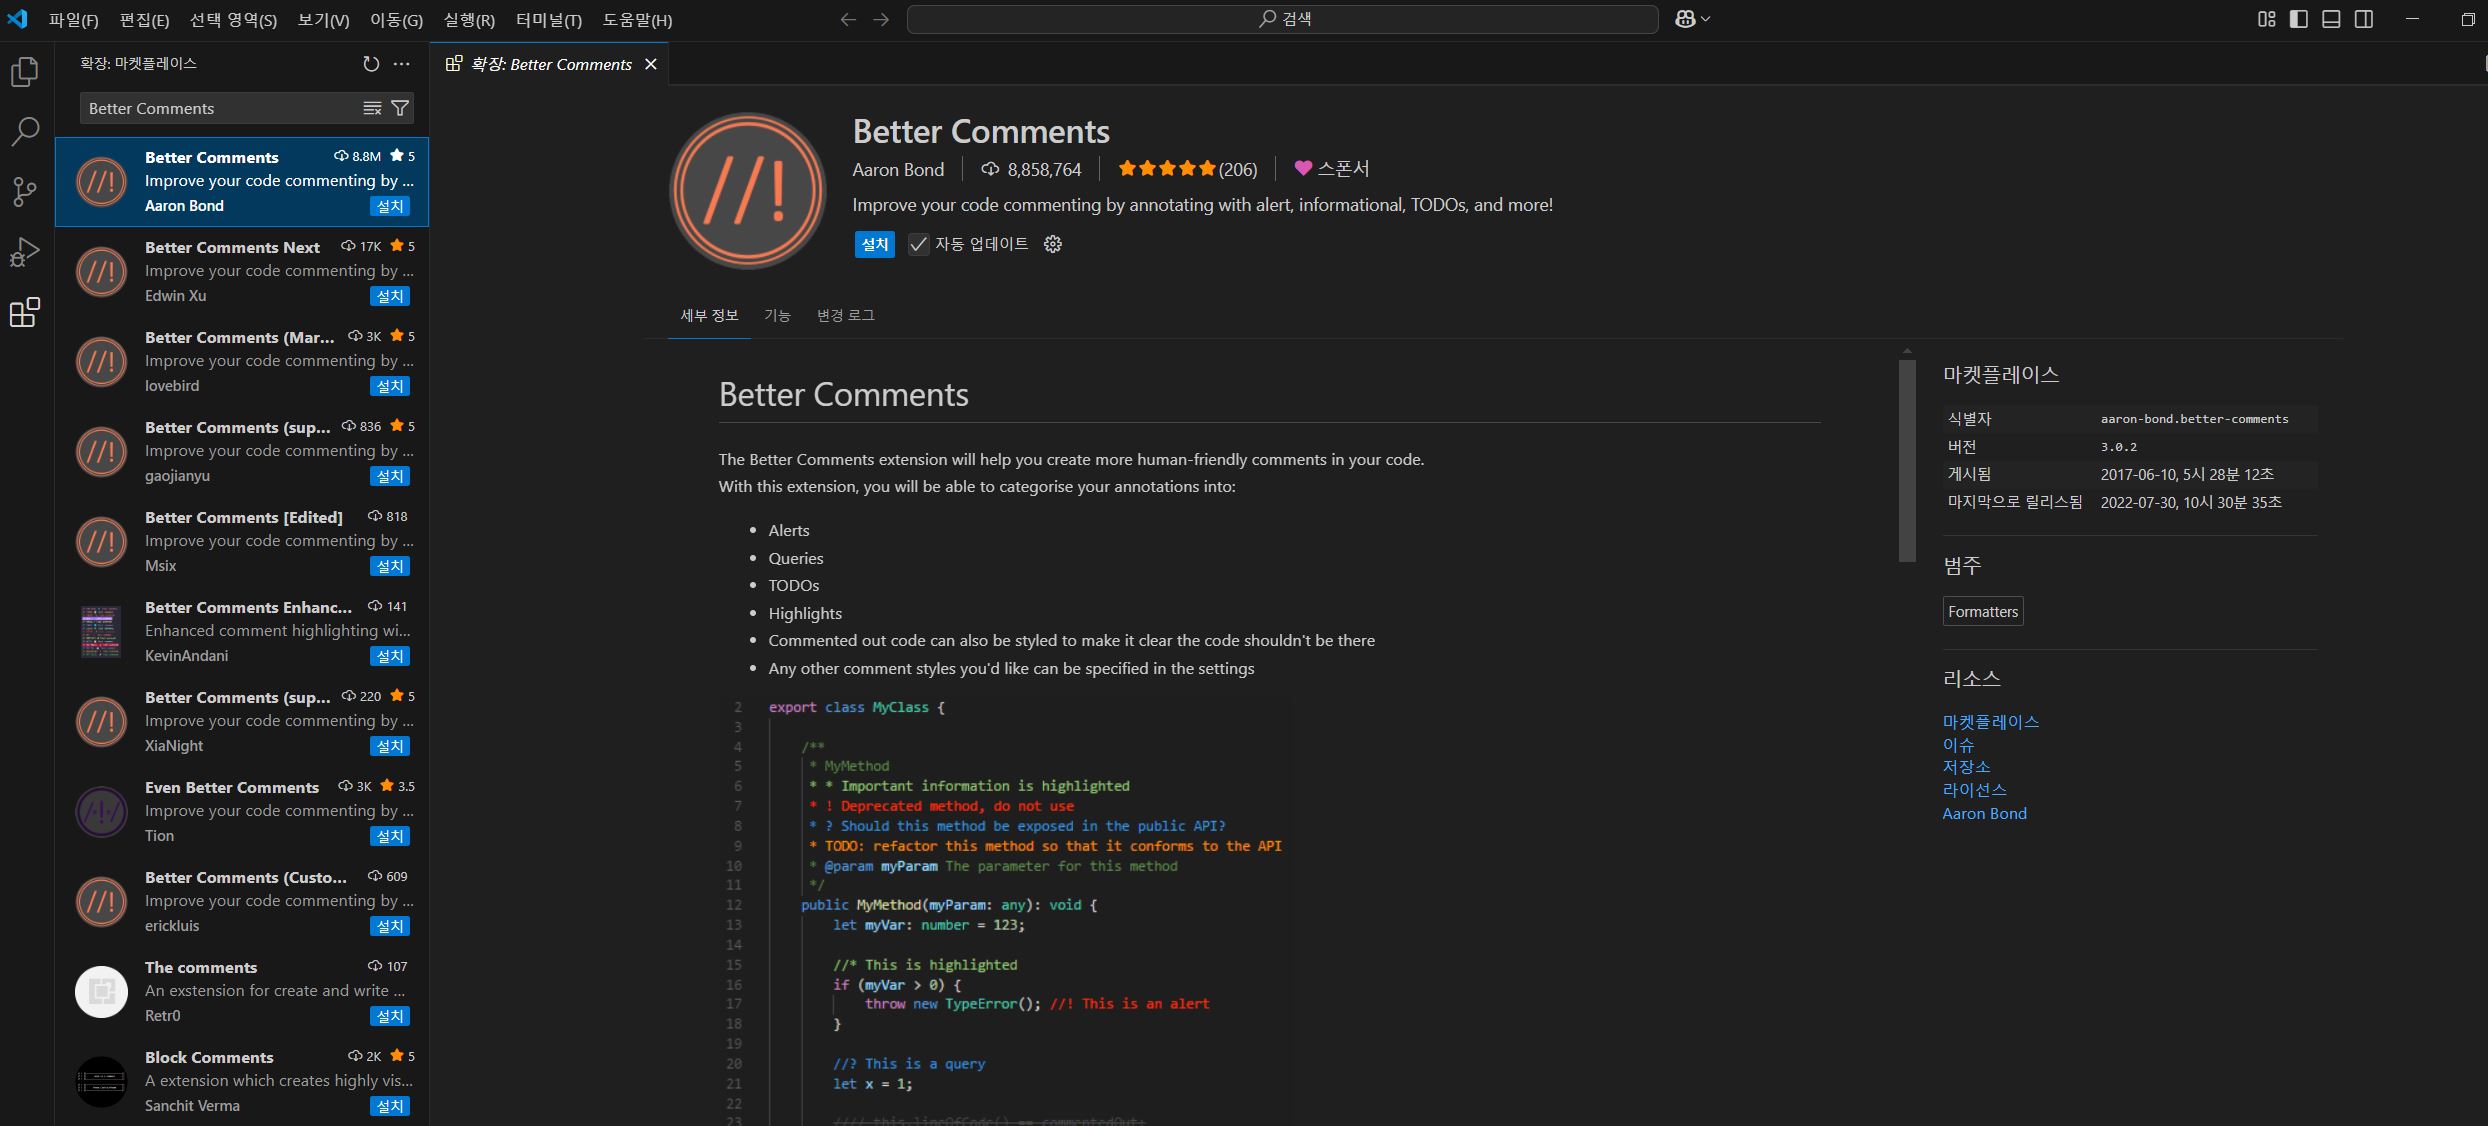Image resolution: width=2488 pixels, height=1126 pixels.
Task: Click the VS Code logo icon
Action: [18, 19]
